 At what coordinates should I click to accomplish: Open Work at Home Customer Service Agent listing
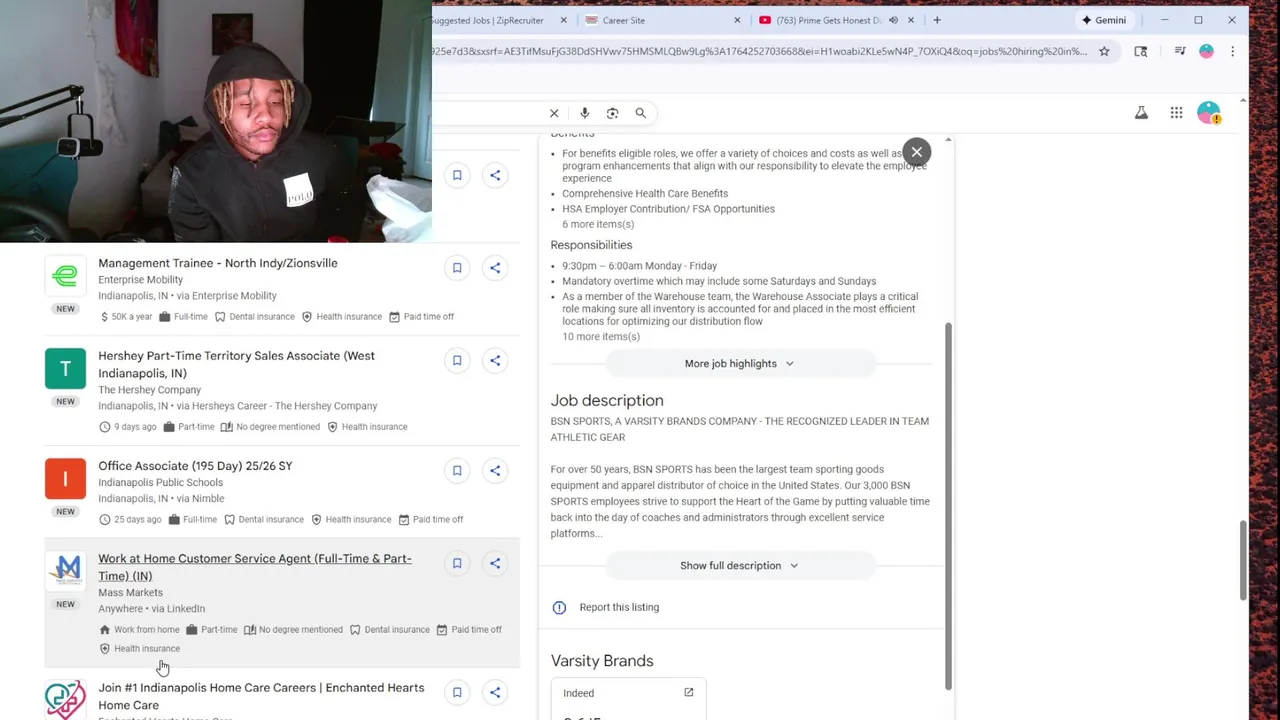[x=255, y=567]
